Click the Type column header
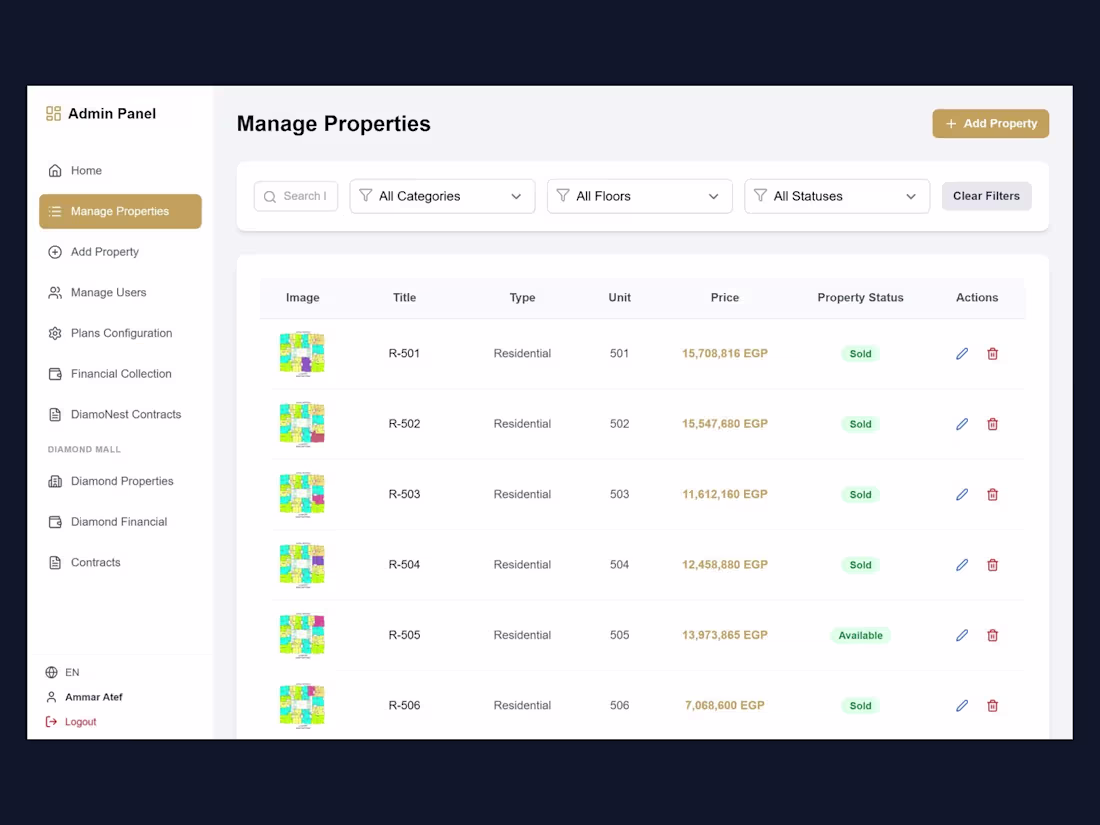Viewport: 1100px width, 825px height. click(522, 297)
